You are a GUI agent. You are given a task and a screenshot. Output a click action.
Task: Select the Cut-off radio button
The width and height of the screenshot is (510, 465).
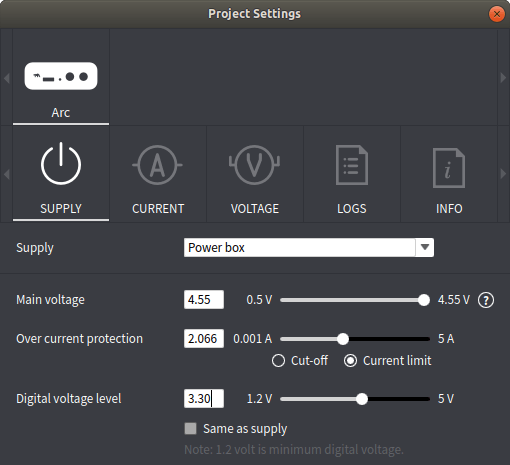(278, 361)
